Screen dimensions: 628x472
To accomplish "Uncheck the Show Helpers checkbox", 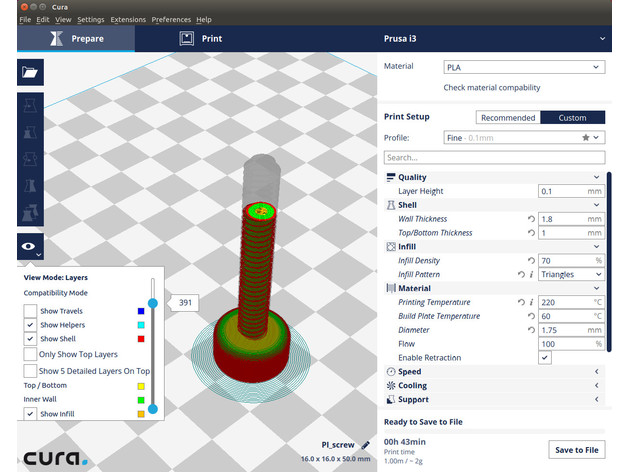I will pyautogui.click(x=30, y=325).
